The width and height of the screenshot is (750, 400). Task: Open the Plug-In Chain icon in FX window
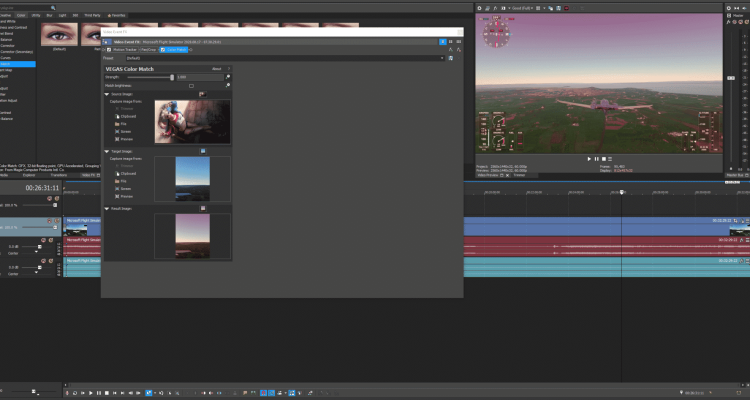451,49
